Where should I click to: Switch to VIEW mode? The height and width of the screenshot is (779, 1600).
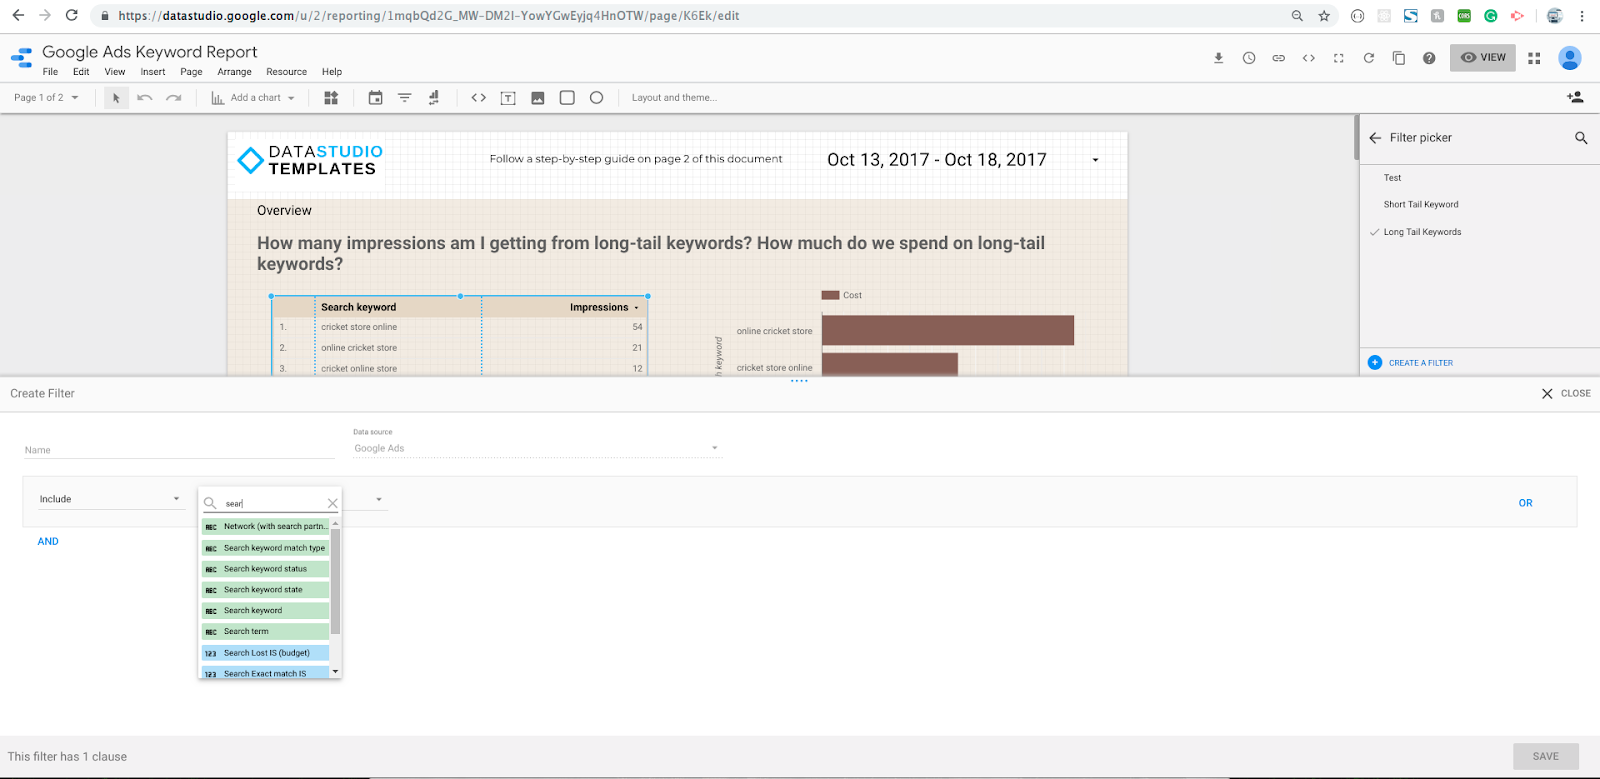coord(1483,58)
